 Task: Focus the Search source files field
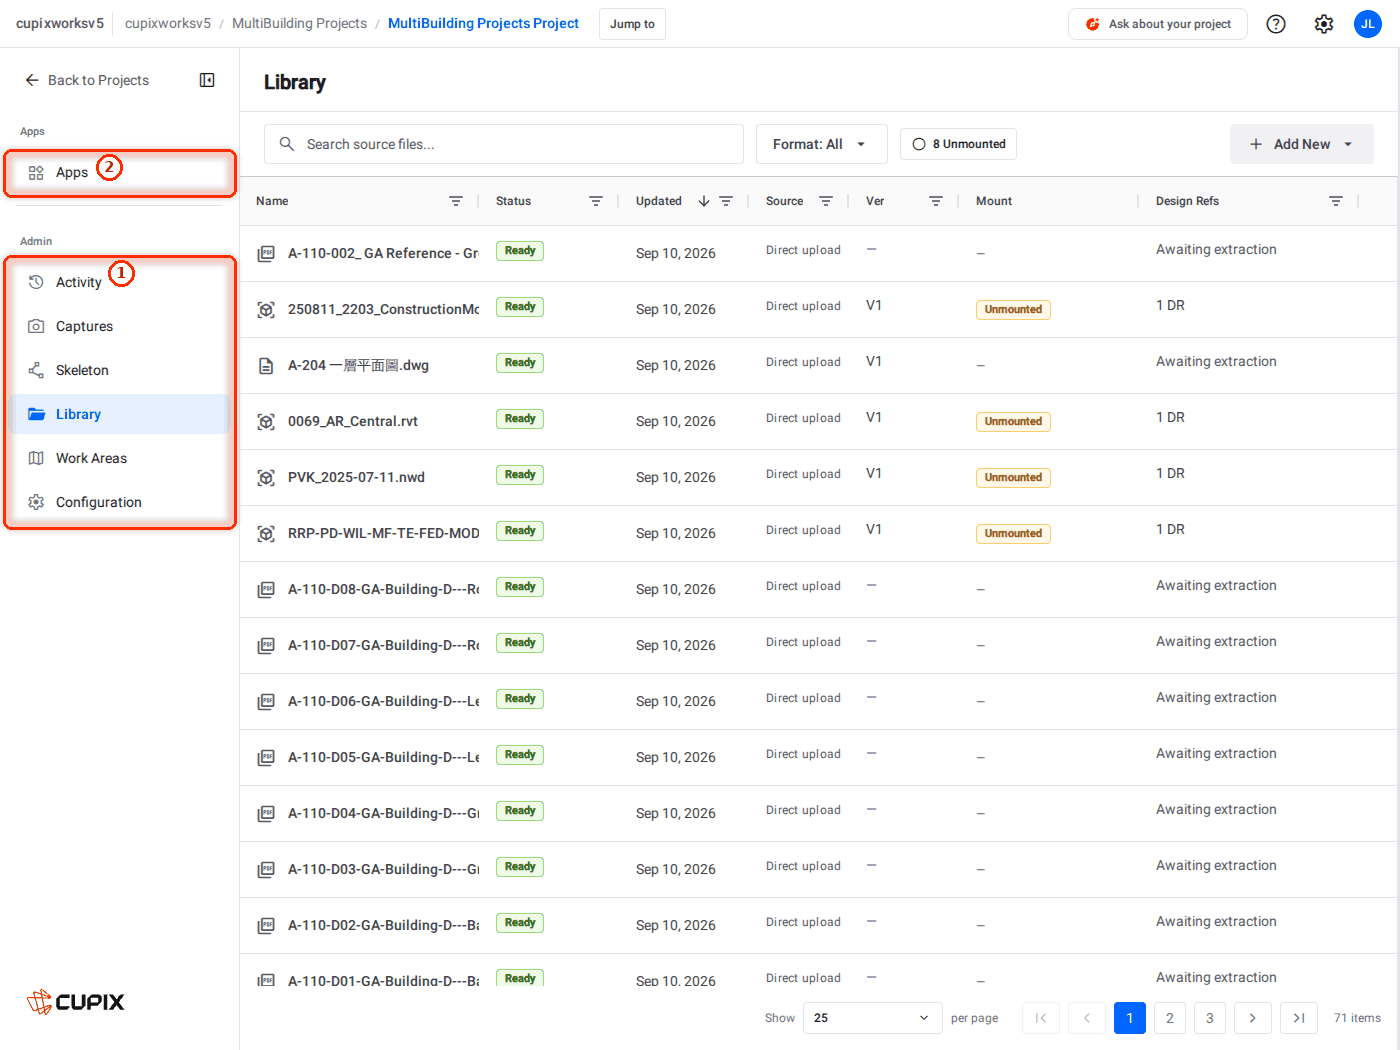[x=504, y=144]
